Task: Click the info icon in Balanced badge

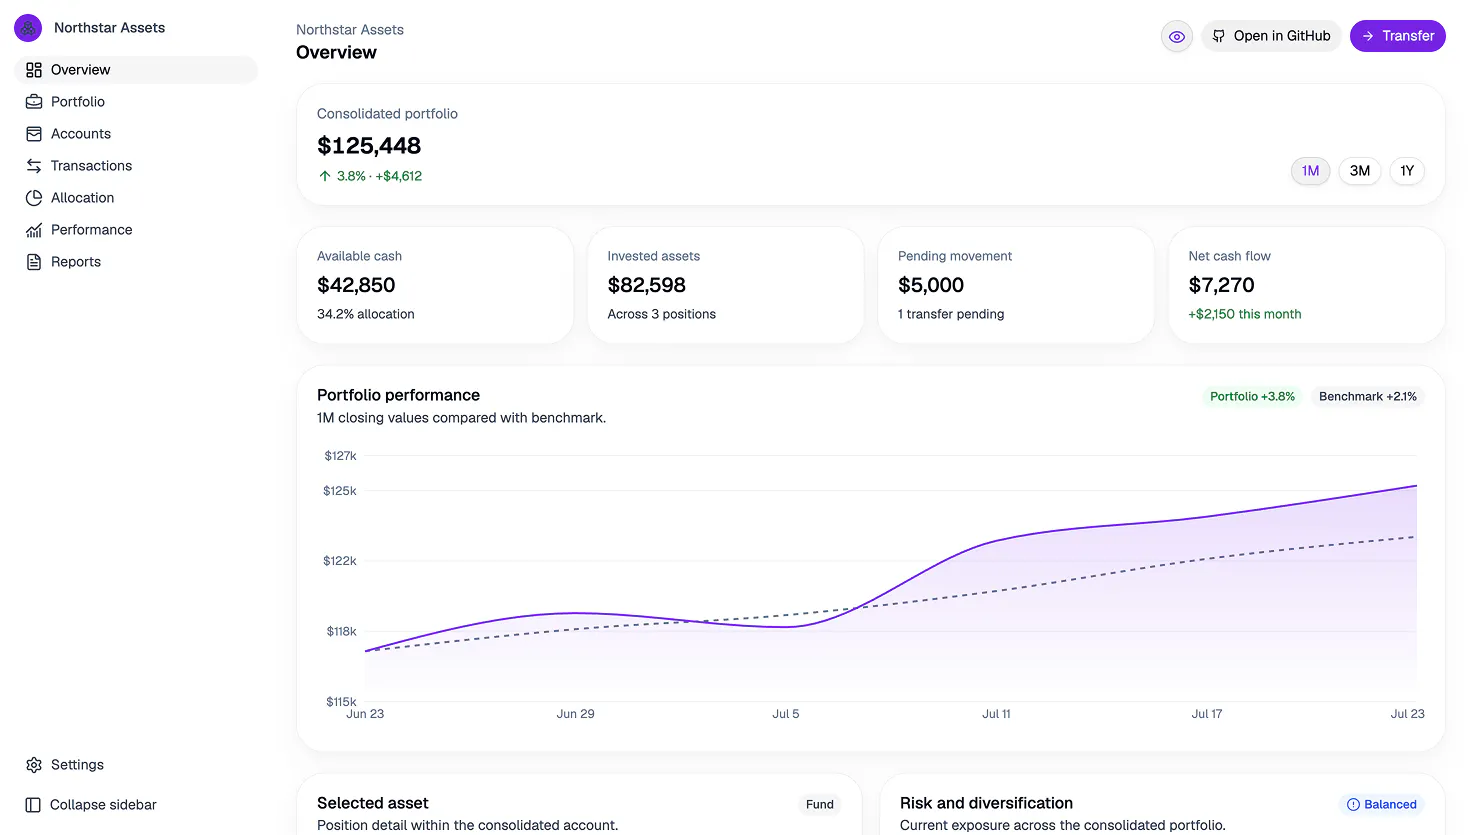Action: click(1353, 805)
